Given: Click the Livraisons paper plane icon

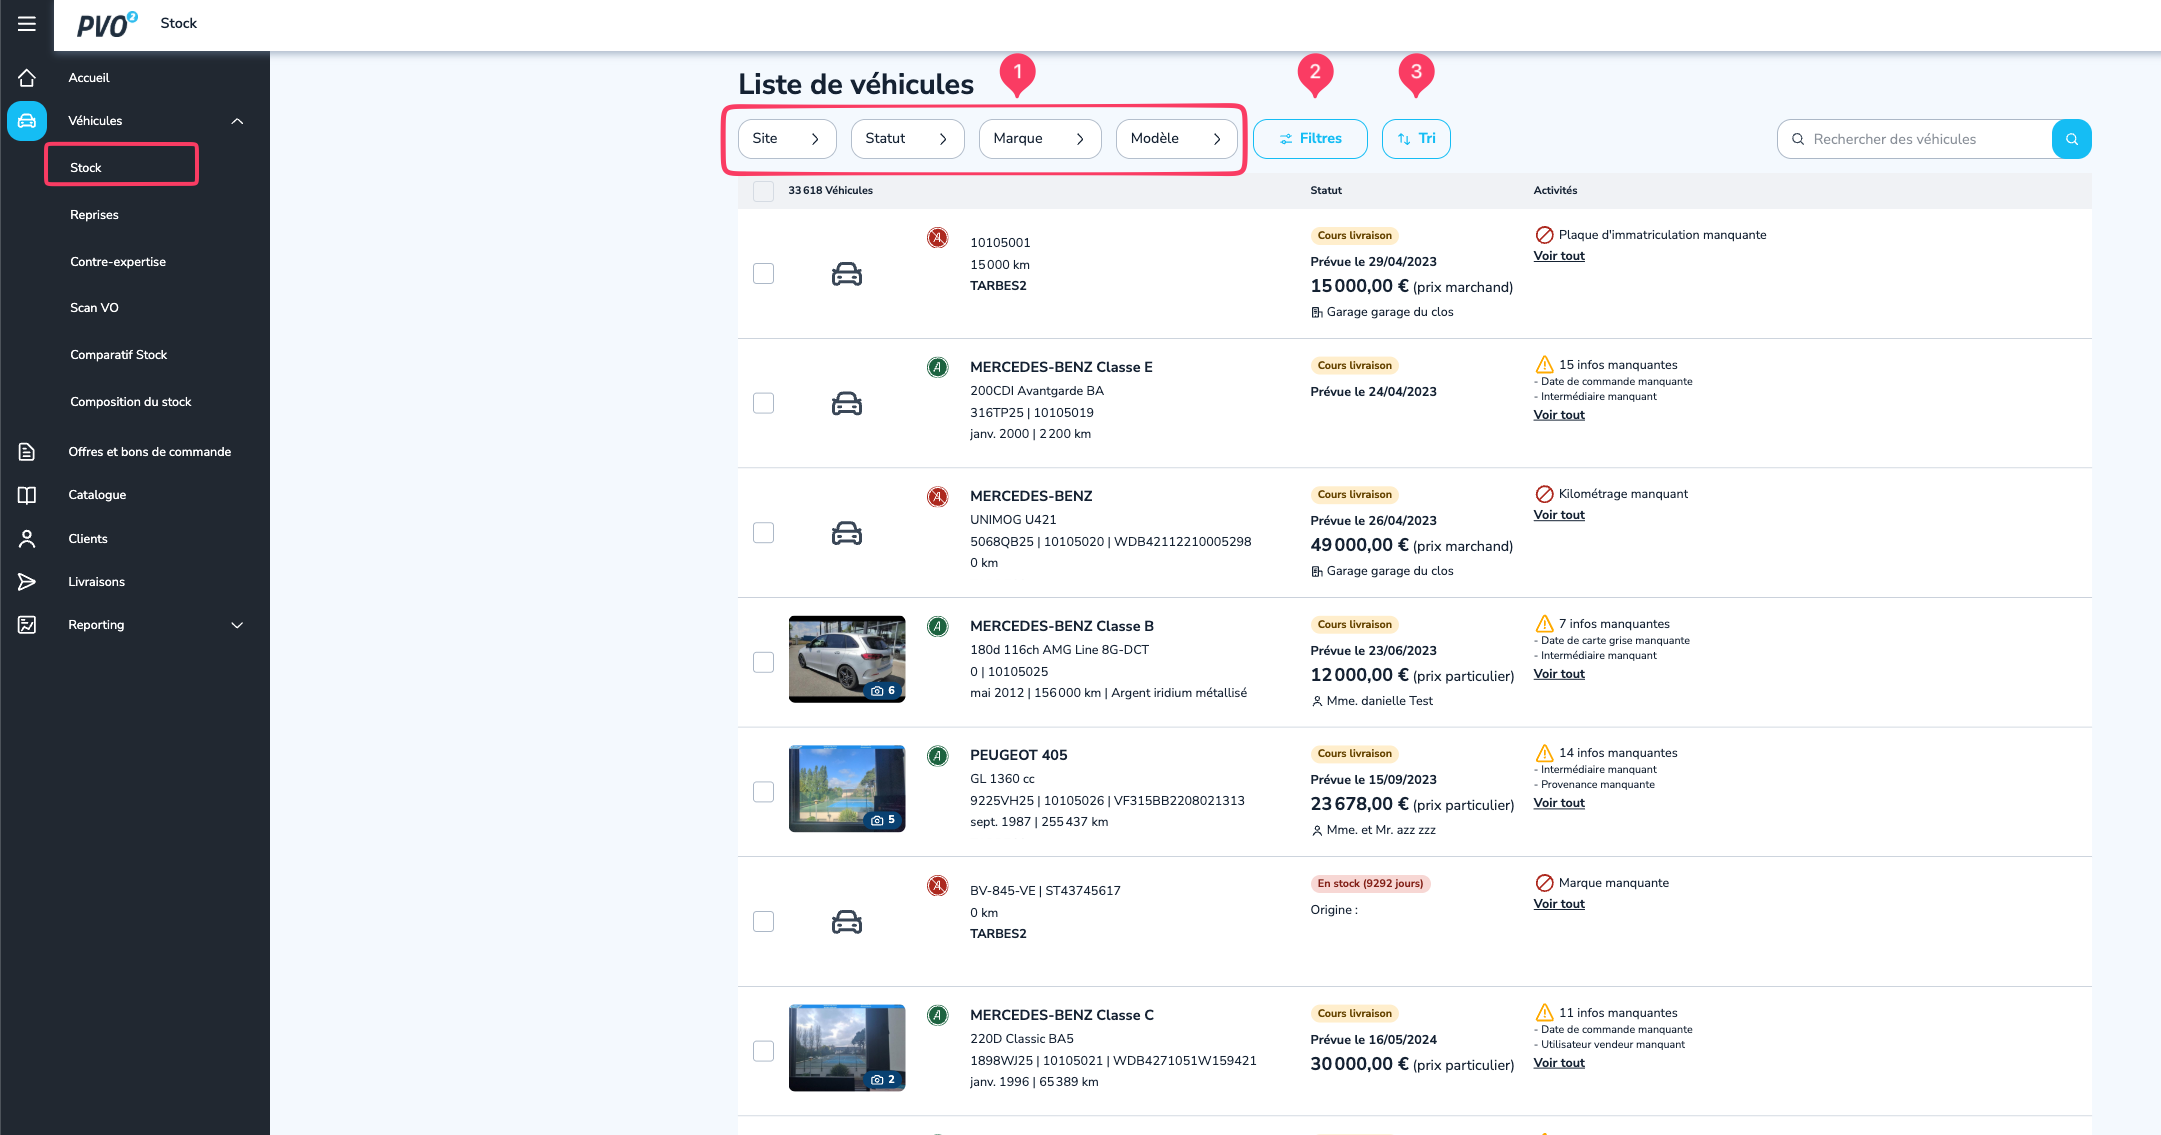Looking at the screenshot, I should pyautogui.click(x=27, y=582).
